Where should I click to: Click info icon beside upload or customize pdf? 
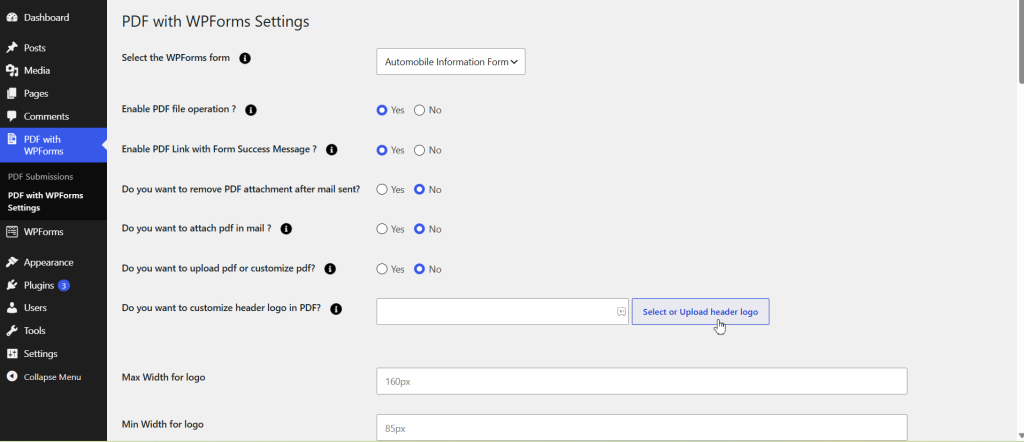[330, 269]
